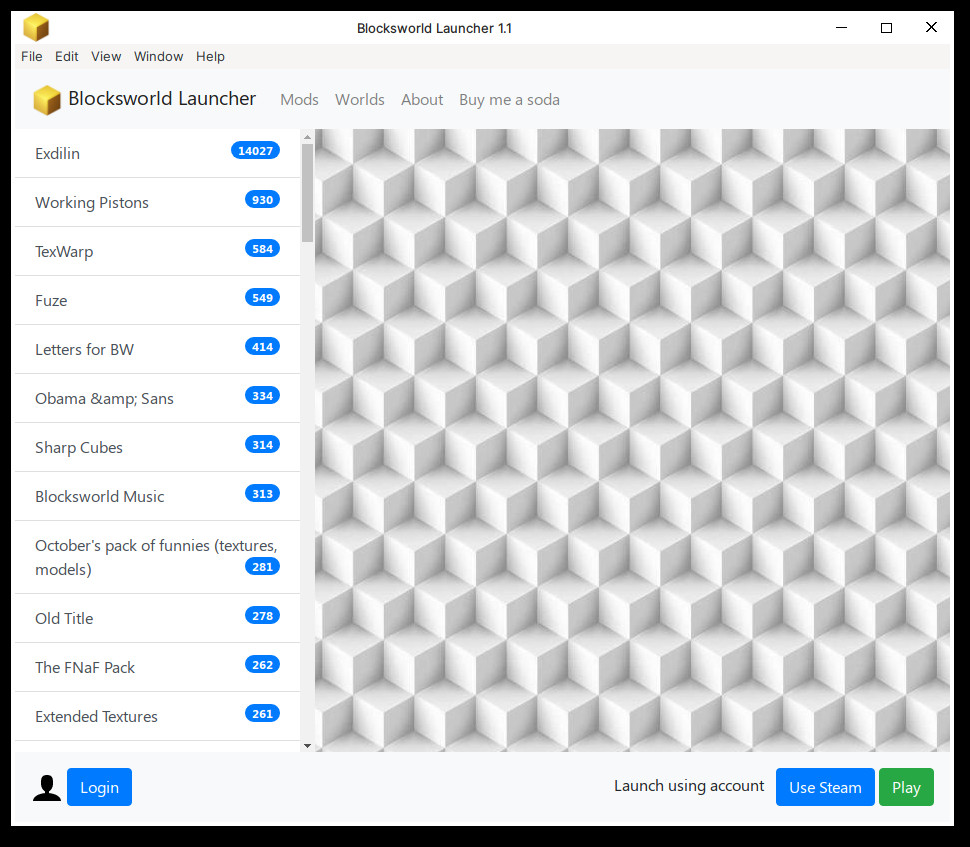
Task: Open the Help menu
Action: pyautogui.click(x=210, y=57)
